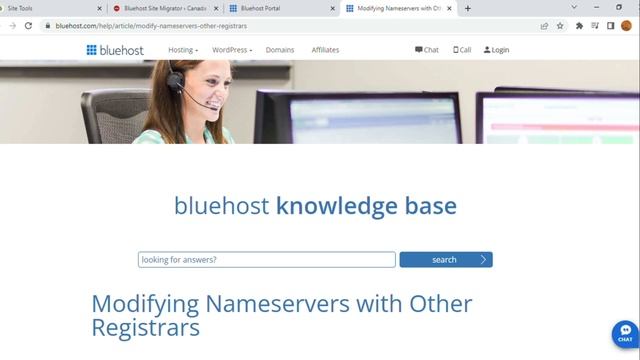Click the Call link in header
The image size is (640, 360).
pos(462,50)
